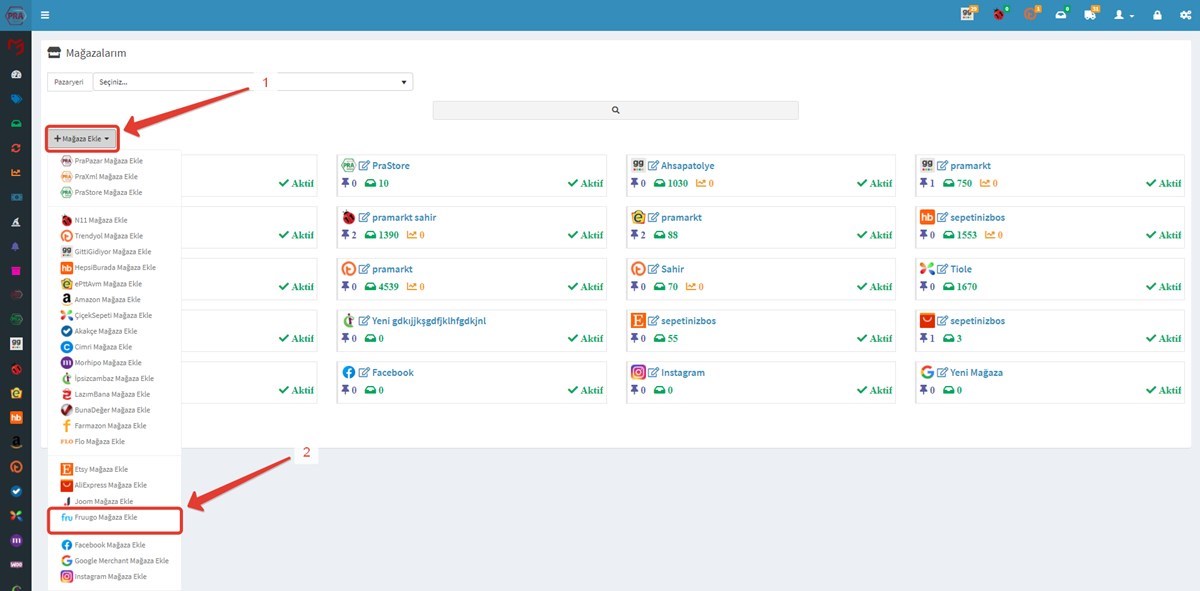Screen dimensions: 1200x591
Task: Open the Yeni gdkıjjkşgdfjklhfgdkjnl store link
Action: pos(429,321)
